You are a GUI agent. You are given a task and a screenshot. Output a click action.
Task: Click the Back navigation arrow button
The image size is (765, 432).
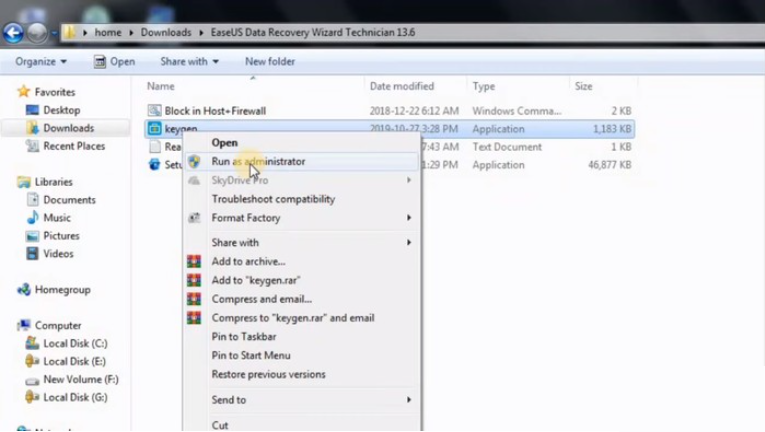[13, 33]
